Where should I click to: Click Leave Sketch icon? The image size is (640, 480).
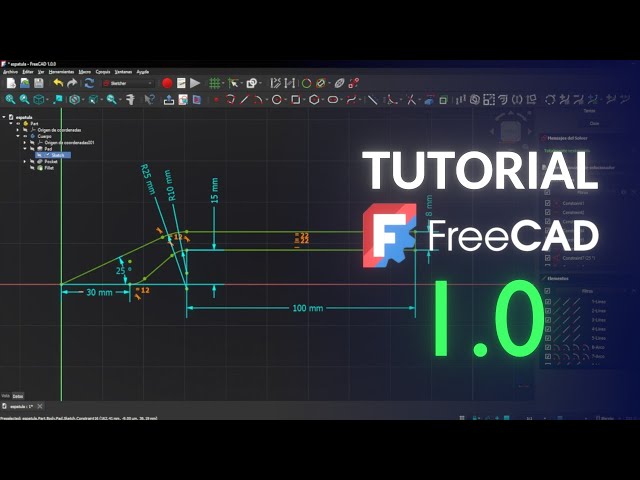169,99
